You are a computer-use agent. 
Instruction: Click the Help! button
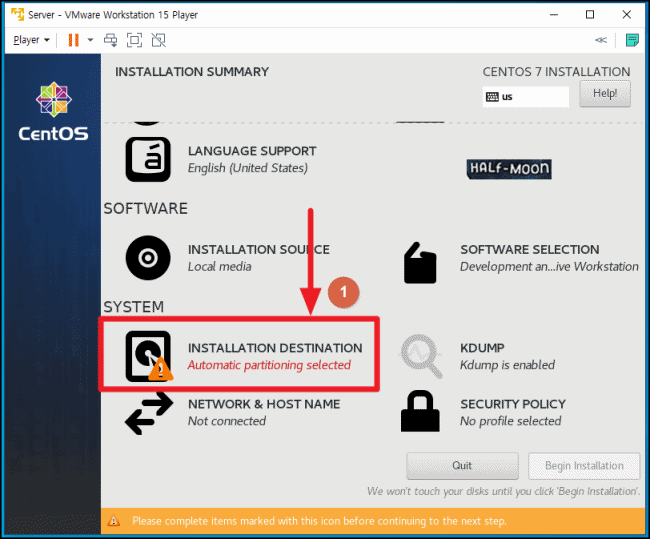click(x=605, y=94)
